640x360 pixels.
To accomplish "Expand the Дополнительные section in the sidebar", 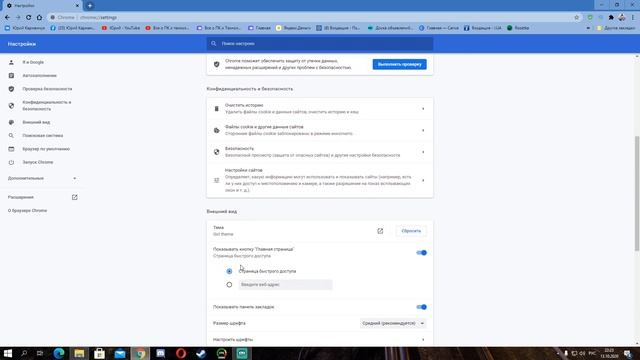I will click(42, 178).
